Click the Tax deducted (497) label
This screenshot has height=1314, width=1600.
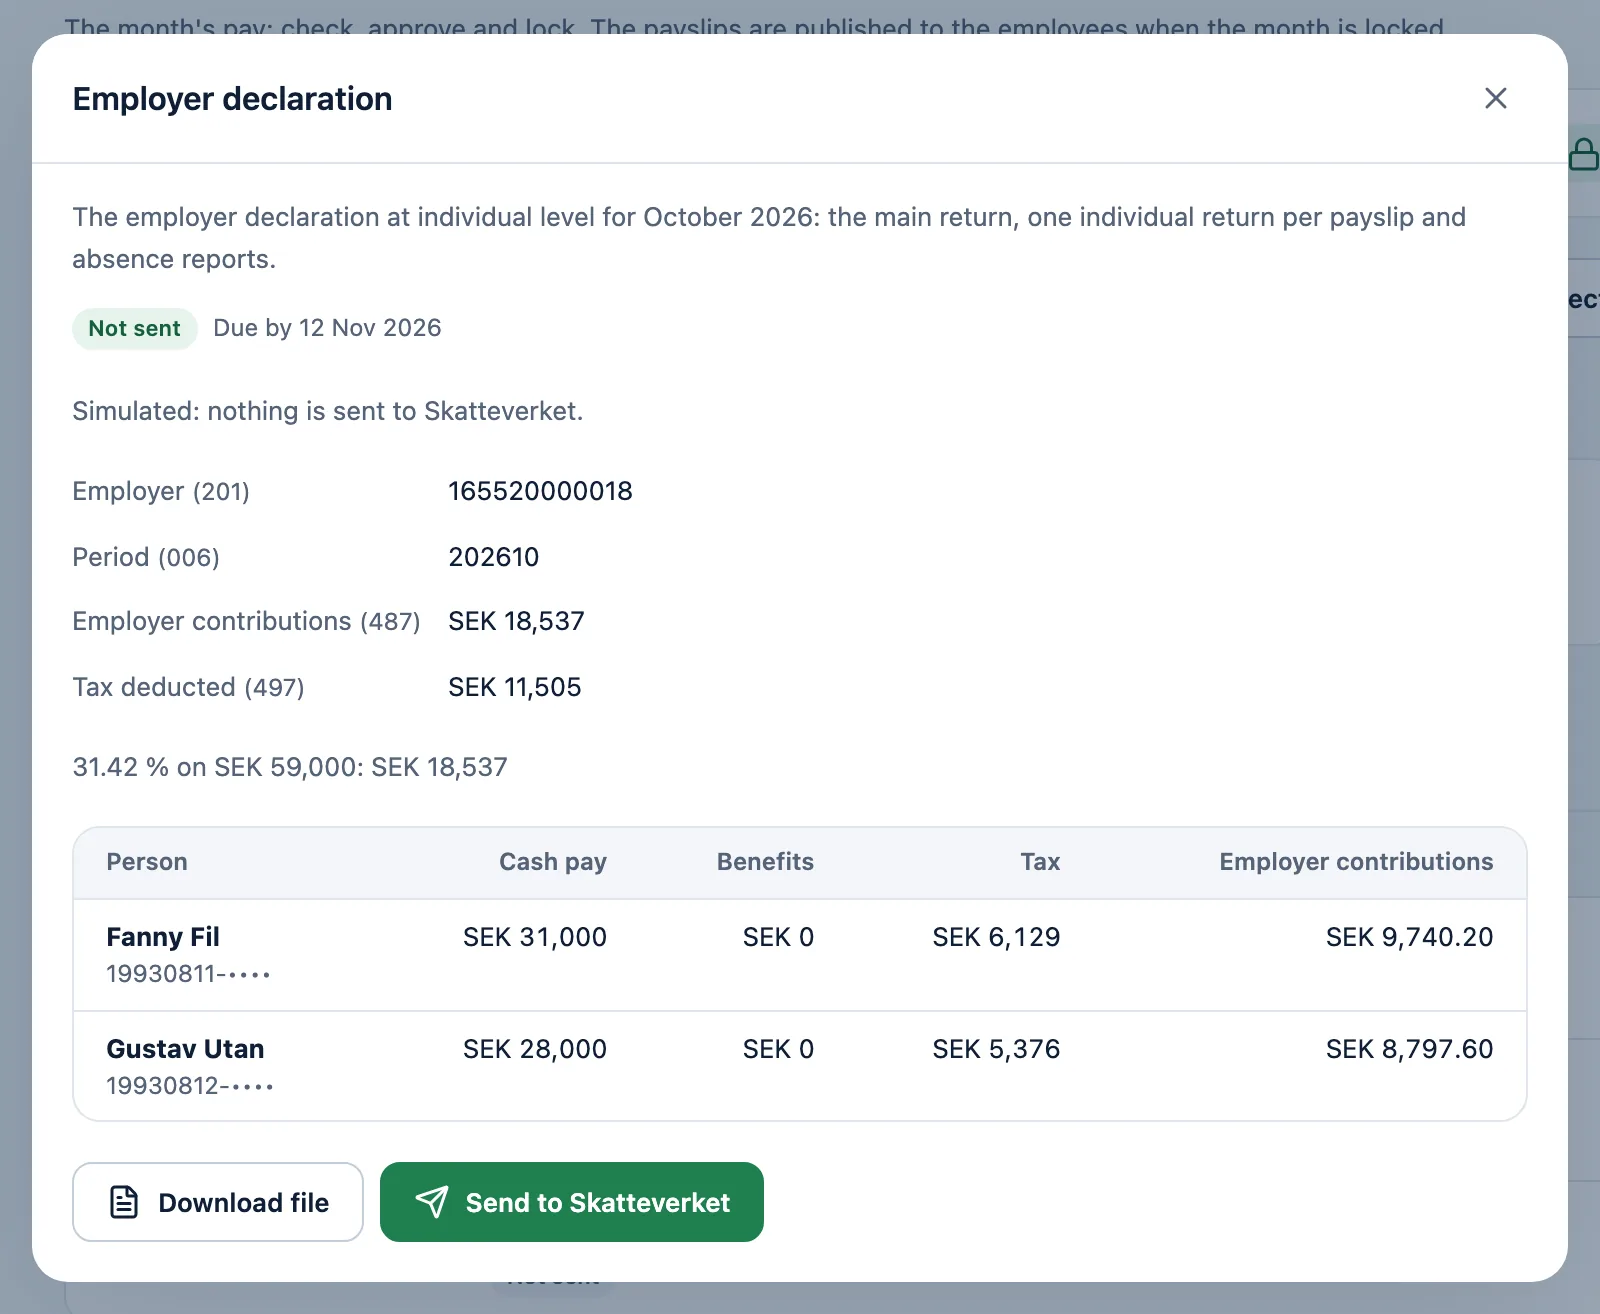(188, 687)
